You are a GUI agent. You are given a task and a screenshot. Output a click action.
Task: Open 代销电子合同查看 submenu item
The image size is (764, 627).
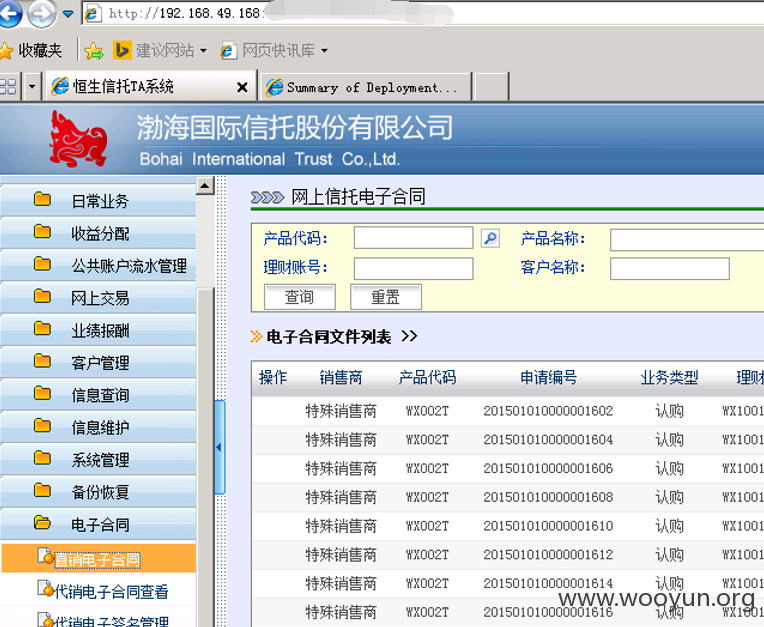pyautogui.click(x=111, y=591)
